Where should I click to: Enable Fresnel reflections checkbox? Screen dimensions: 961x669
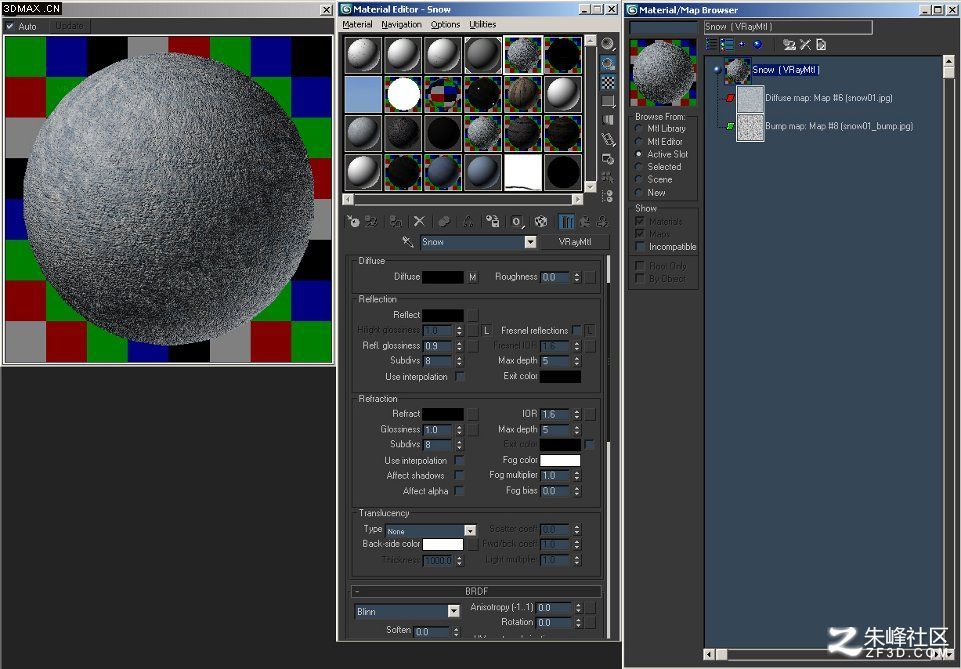(577, 330)
